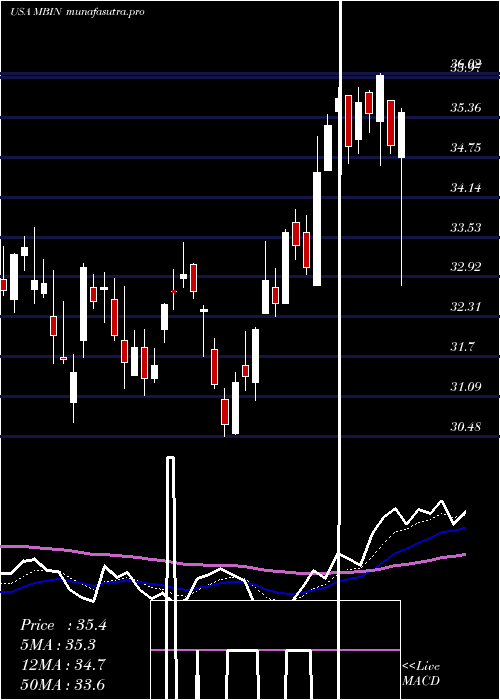
Task: Select the 31.09 price axis label
Action: coord(465,386)
